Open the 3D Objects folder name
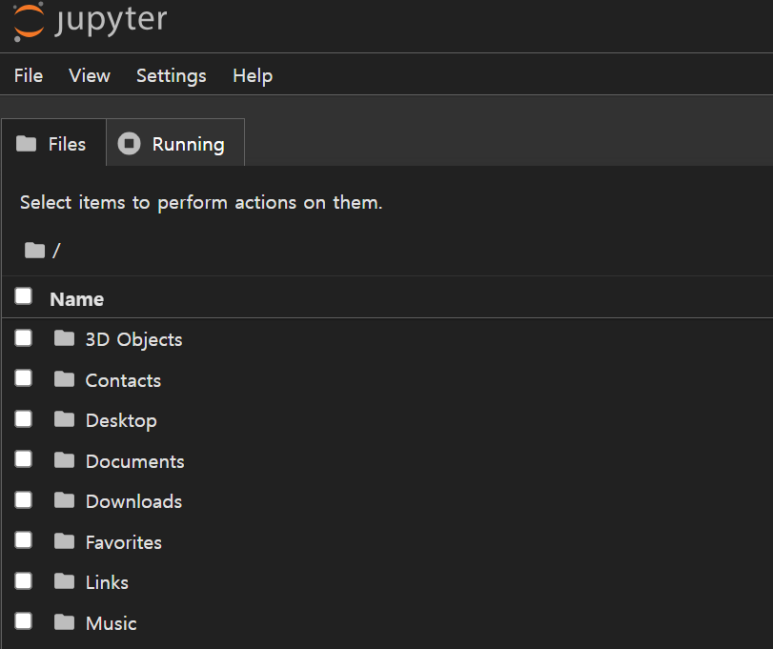This screenshot has width=773, height=649. [x=134, y=340]
